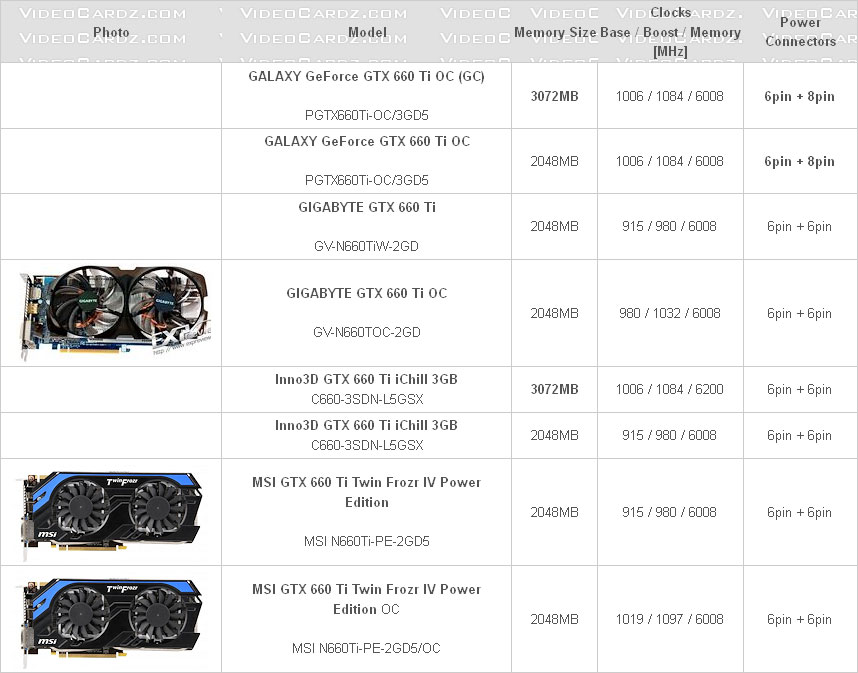
Task: Click clock values 1006 / 1084 / 6200
Action: pyautogui.click(x=670, y=389)
